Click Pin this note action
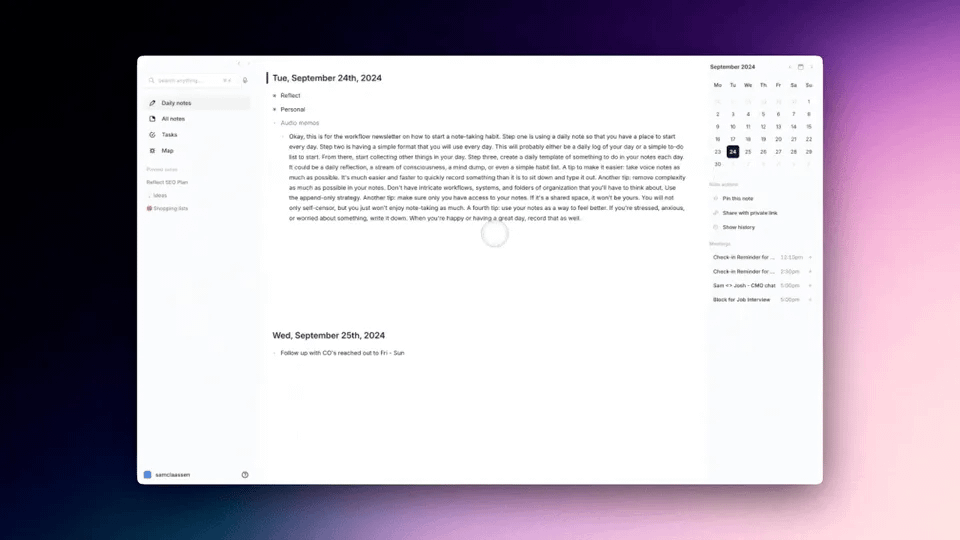The width and height of the screenshot is (960, 540). 738,198
